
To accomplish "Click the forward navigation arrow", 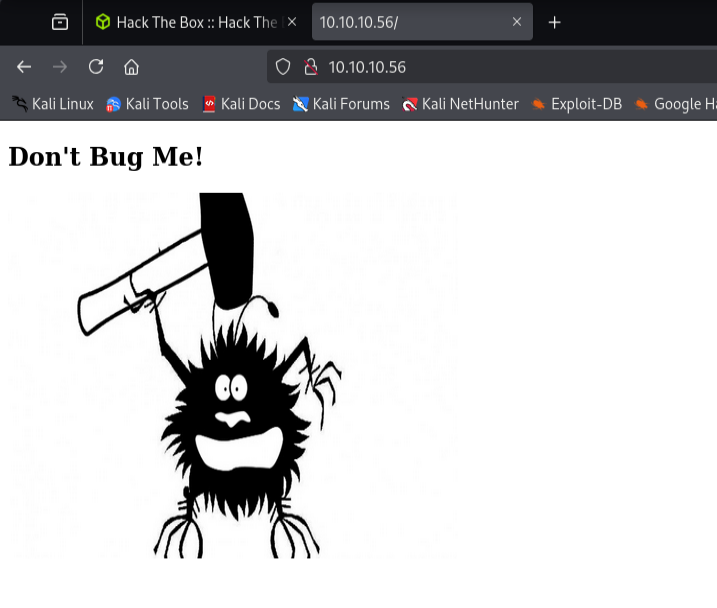I will click(x=60, y=67).
